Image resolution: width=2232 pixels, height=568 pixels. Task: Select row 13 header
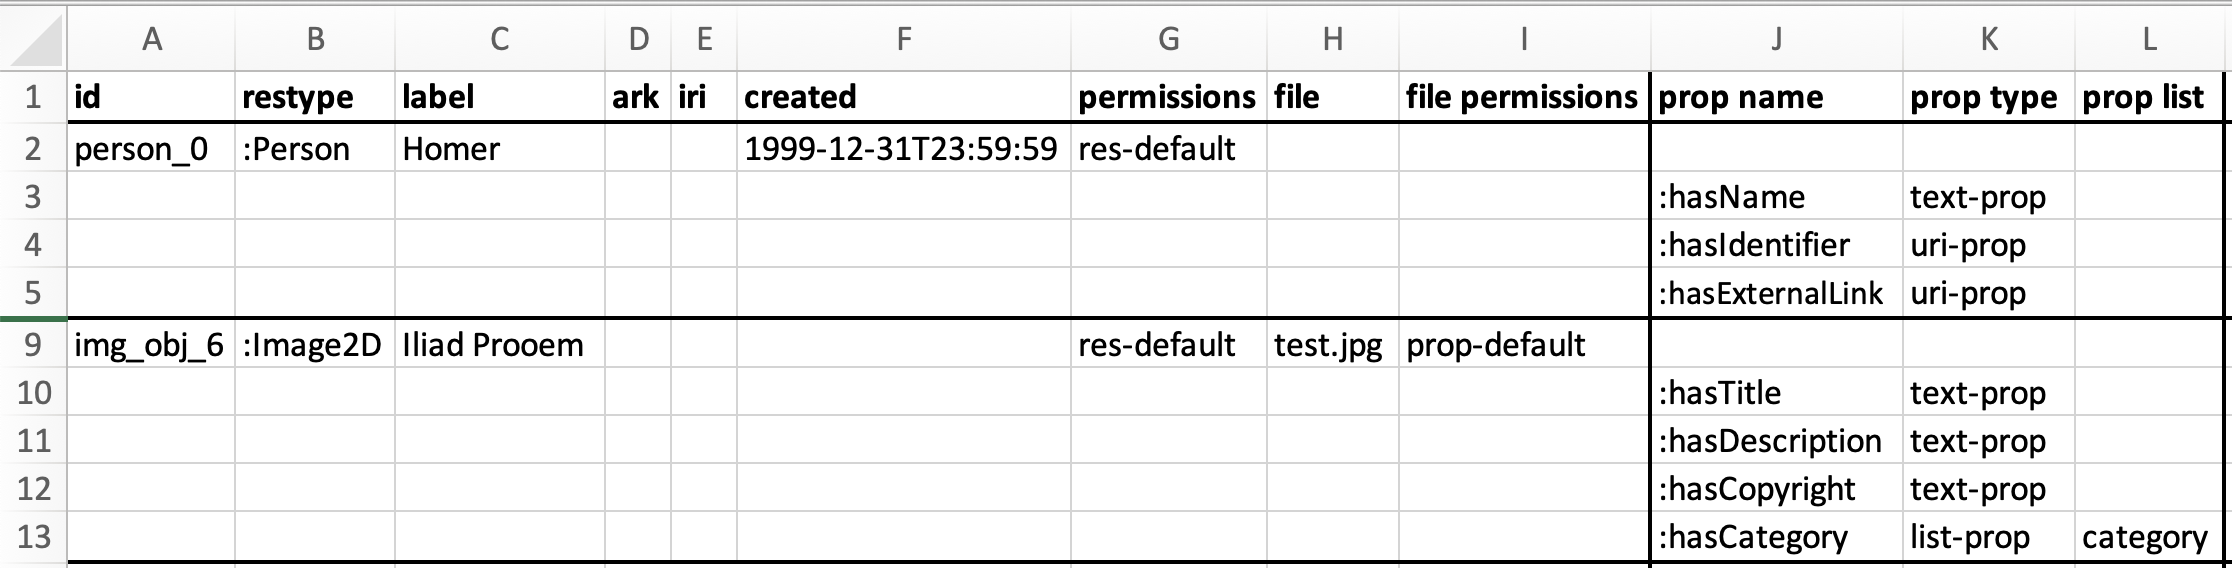(33, 537)
